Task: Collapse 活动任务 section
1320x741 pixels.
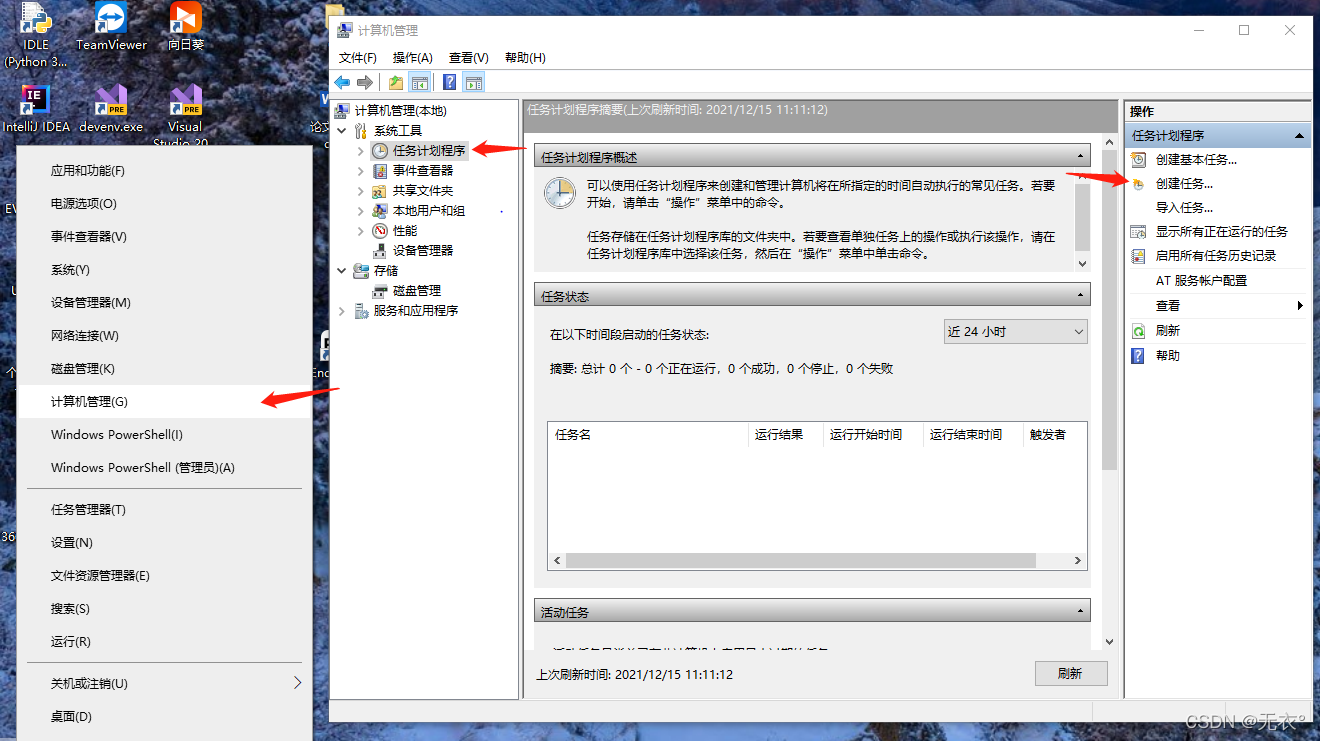Action: coord(1079,612)
